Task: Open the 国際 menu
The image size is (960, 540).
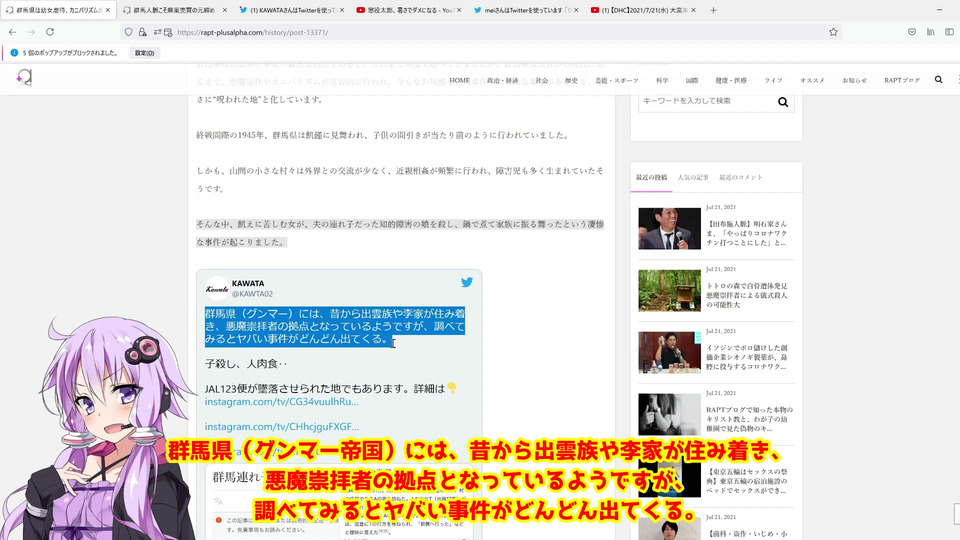Action: [692, 80]
